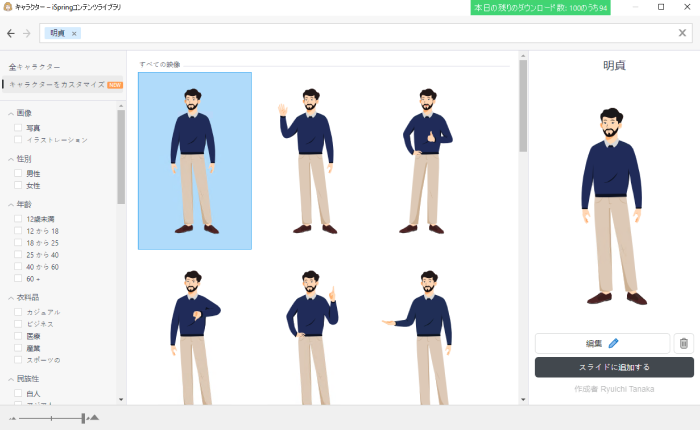The height and width of the screenshot is (430, 700).
Task: Delete character with the trash icon
Action: (x=683, y=343)
